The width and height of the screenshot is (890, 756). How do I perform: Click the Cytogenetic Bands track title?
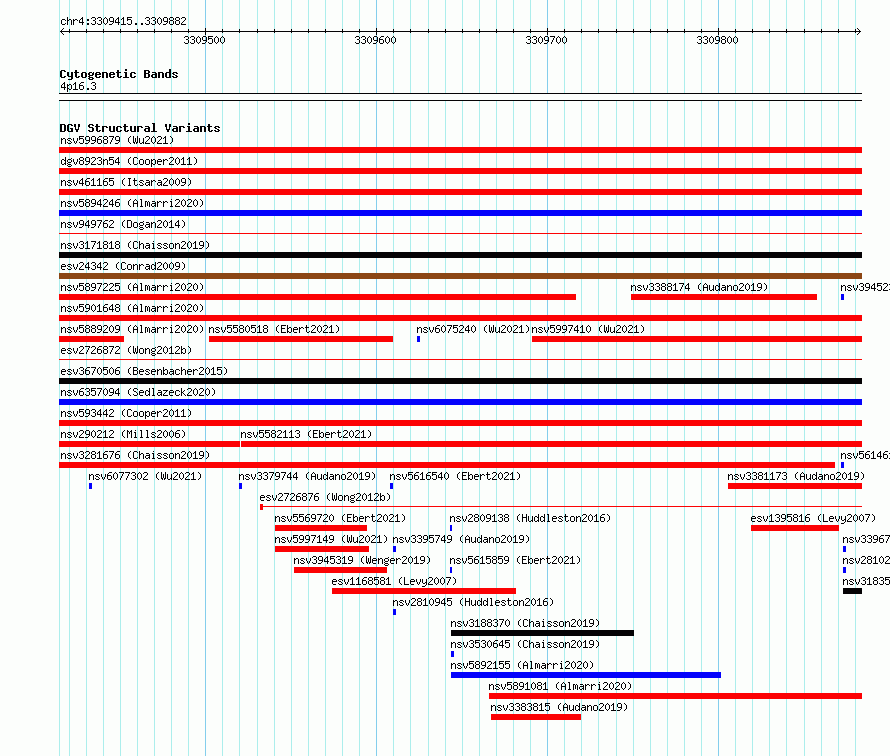click(x=119, y=74)
